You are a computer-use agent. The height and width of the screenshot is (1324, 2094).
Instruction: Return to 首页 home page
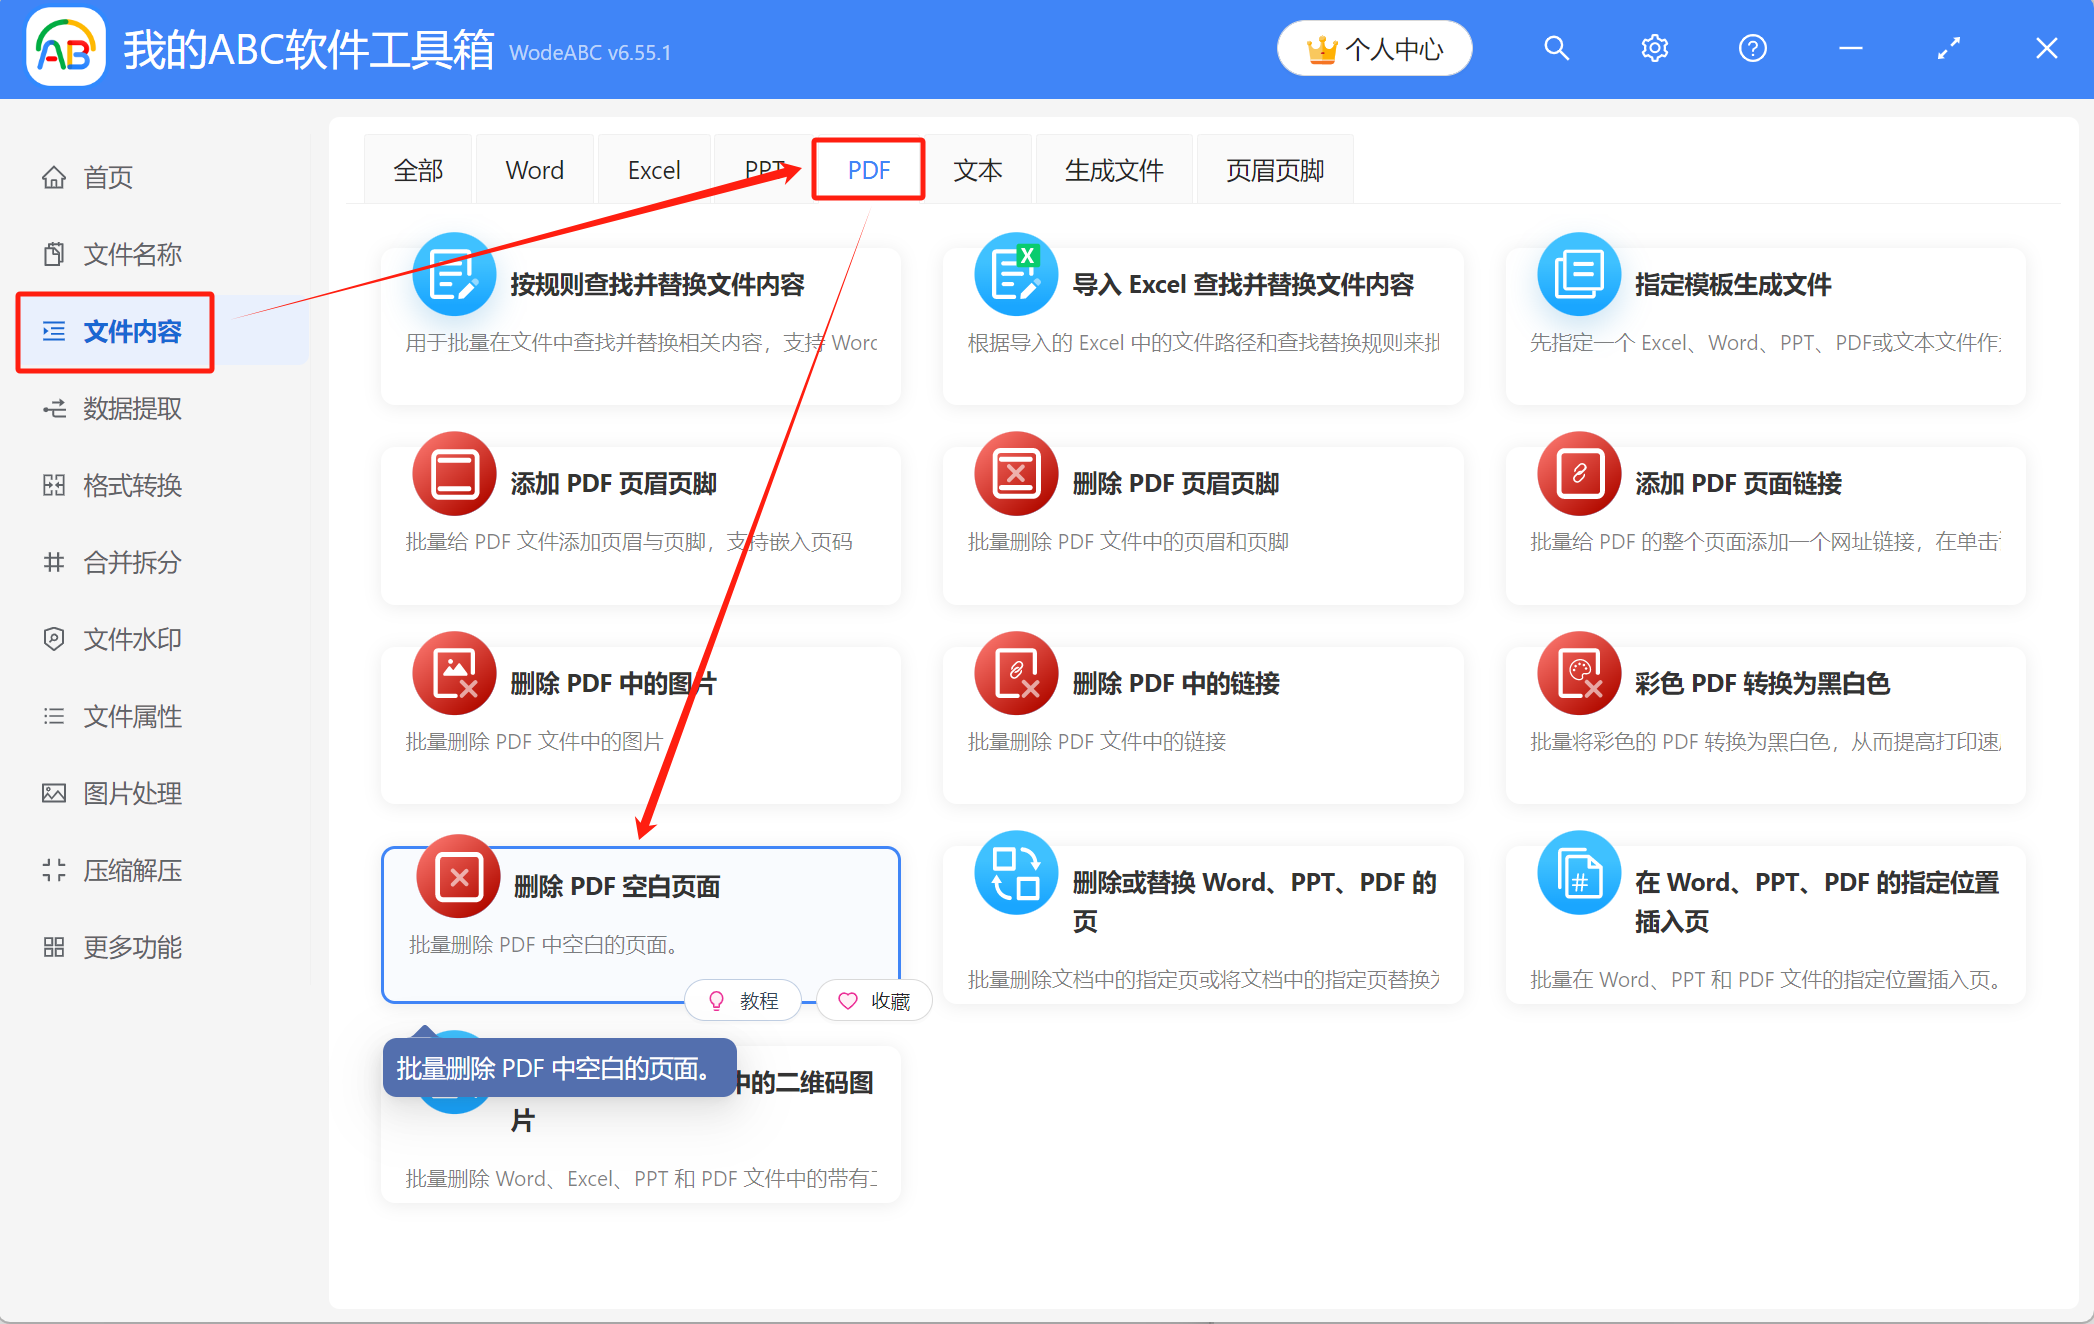click(107, 177)
